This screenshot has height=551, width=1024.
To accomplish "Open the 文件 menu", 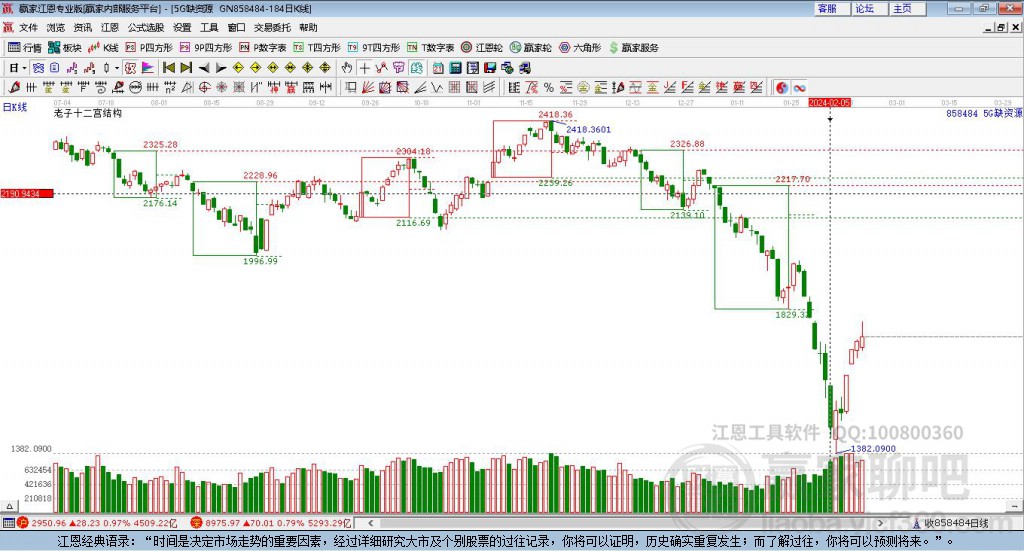I will pyautogui.click(x=28, y=27).
